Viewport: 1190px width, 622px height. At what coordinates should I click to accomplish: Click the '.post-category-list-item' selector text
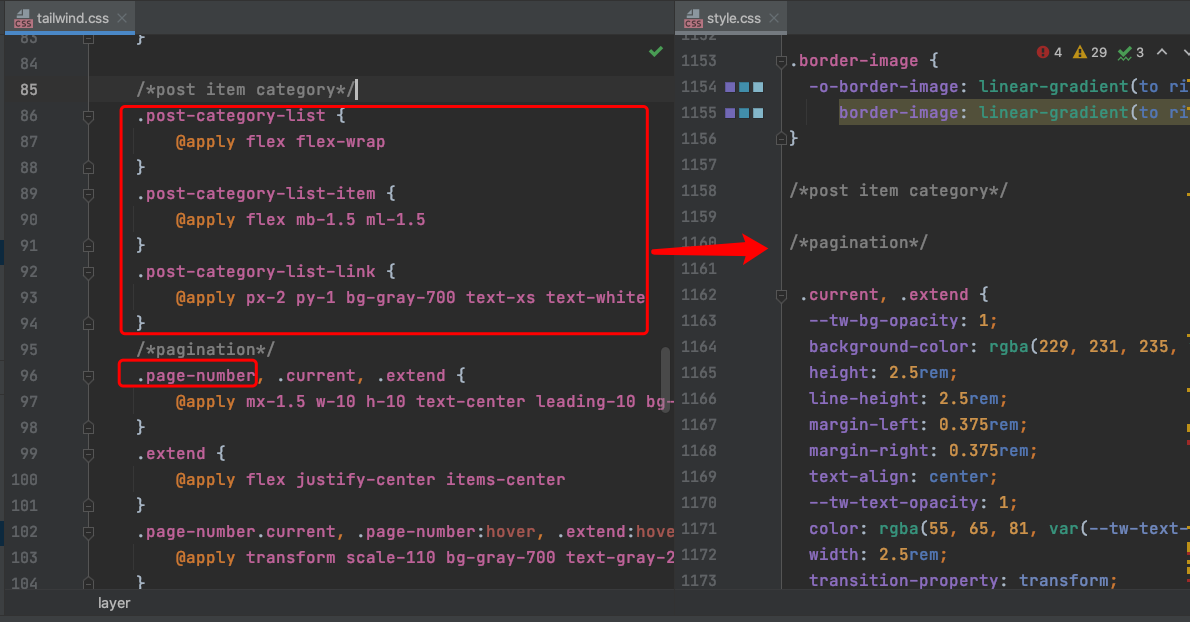coord(256,193)
